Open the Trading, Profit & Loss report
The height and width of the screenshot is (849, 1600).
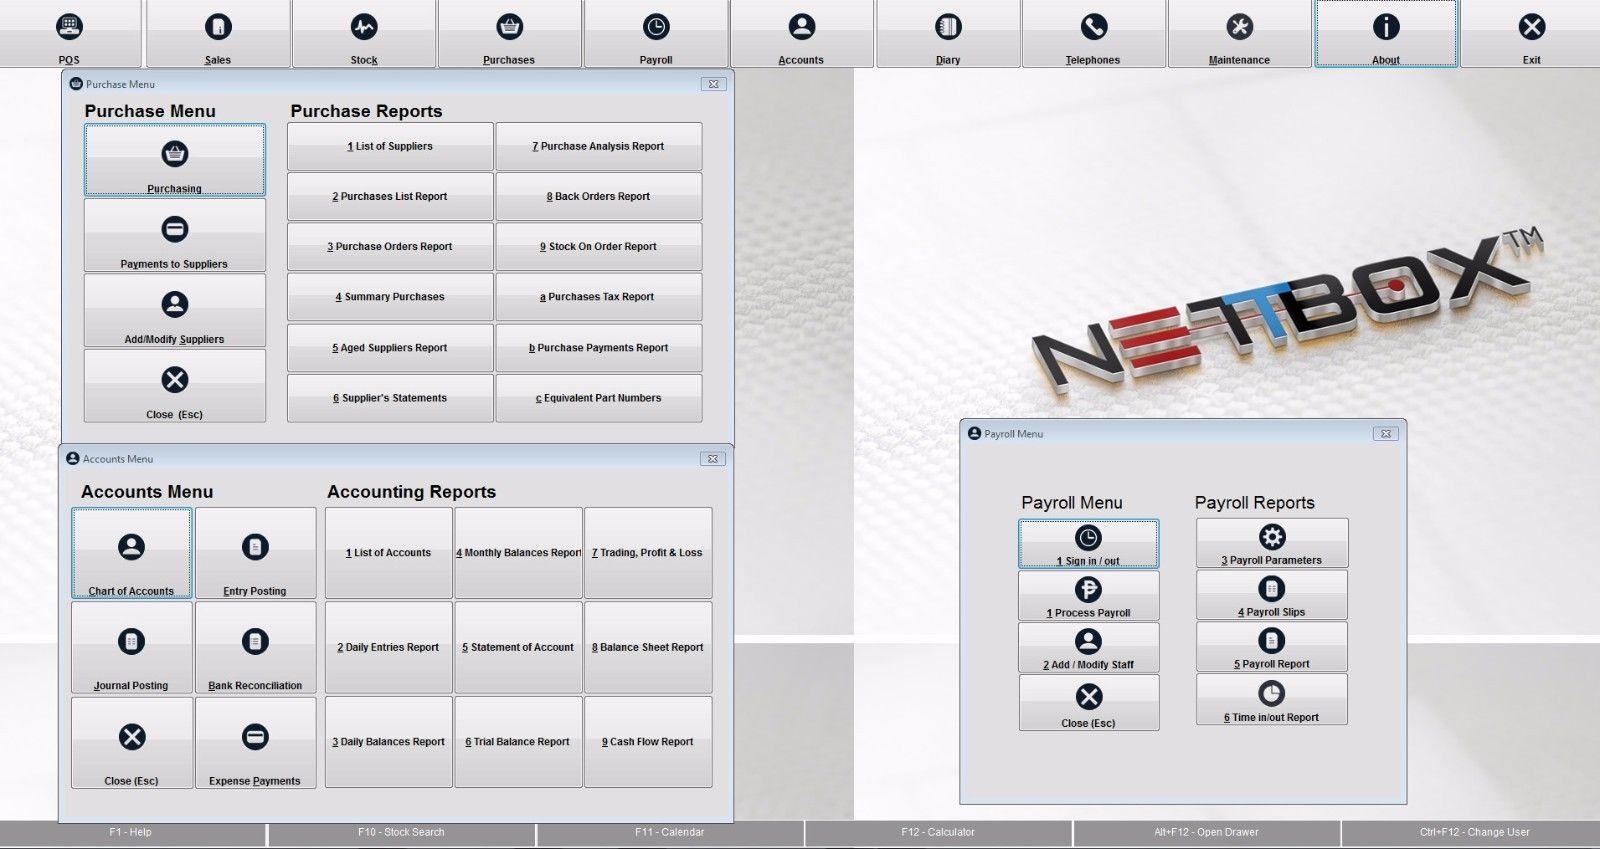(x=649, y=553)
